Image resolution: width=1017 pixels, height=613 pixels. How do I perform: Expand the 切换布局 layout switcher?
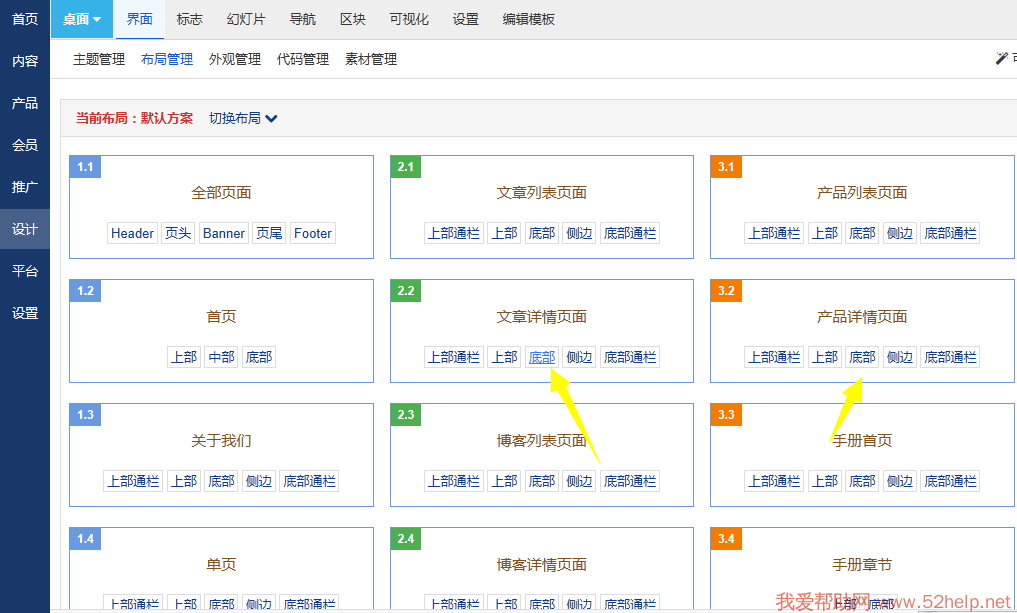tap(243, 118)
